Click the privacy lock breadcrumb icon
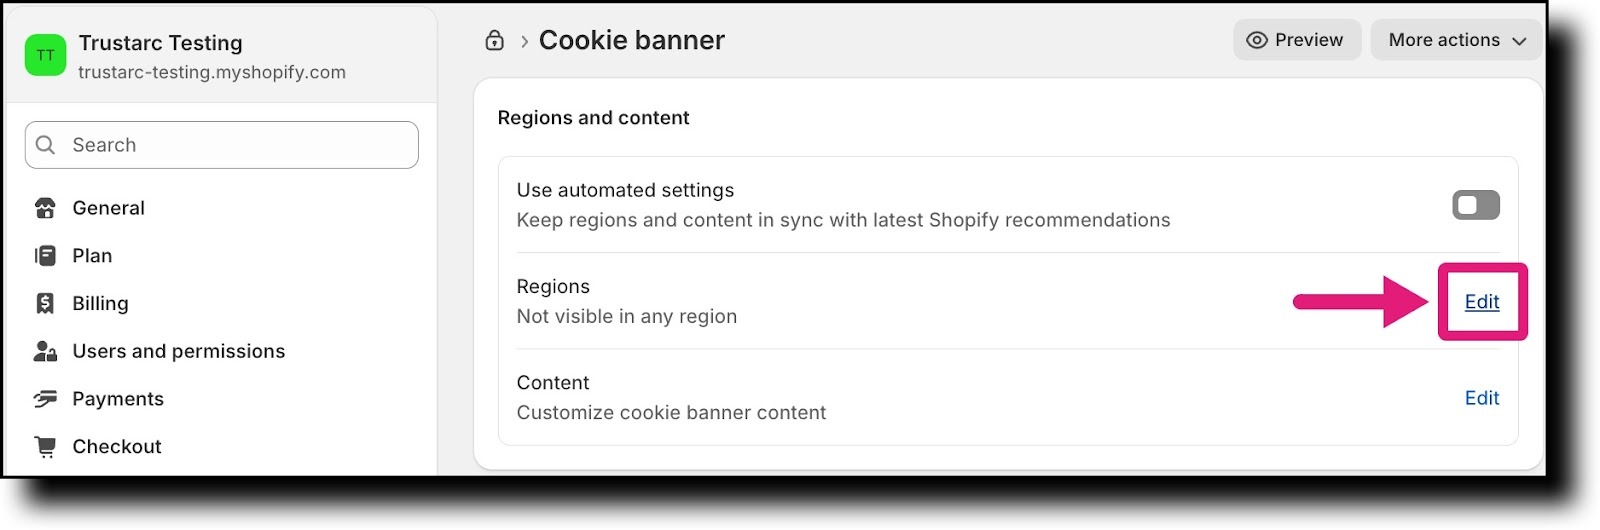 tap(494, 40)
